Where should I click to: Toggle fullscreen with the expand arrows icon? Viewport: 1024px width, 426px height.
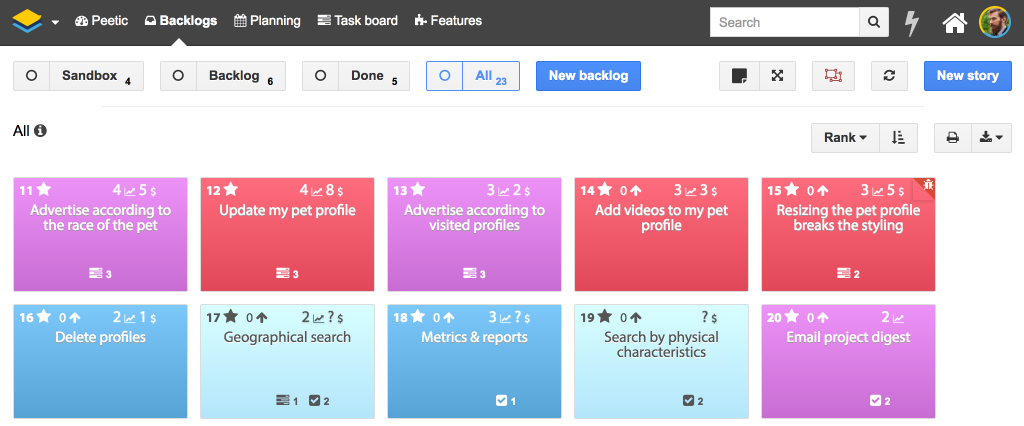(778, 76)
